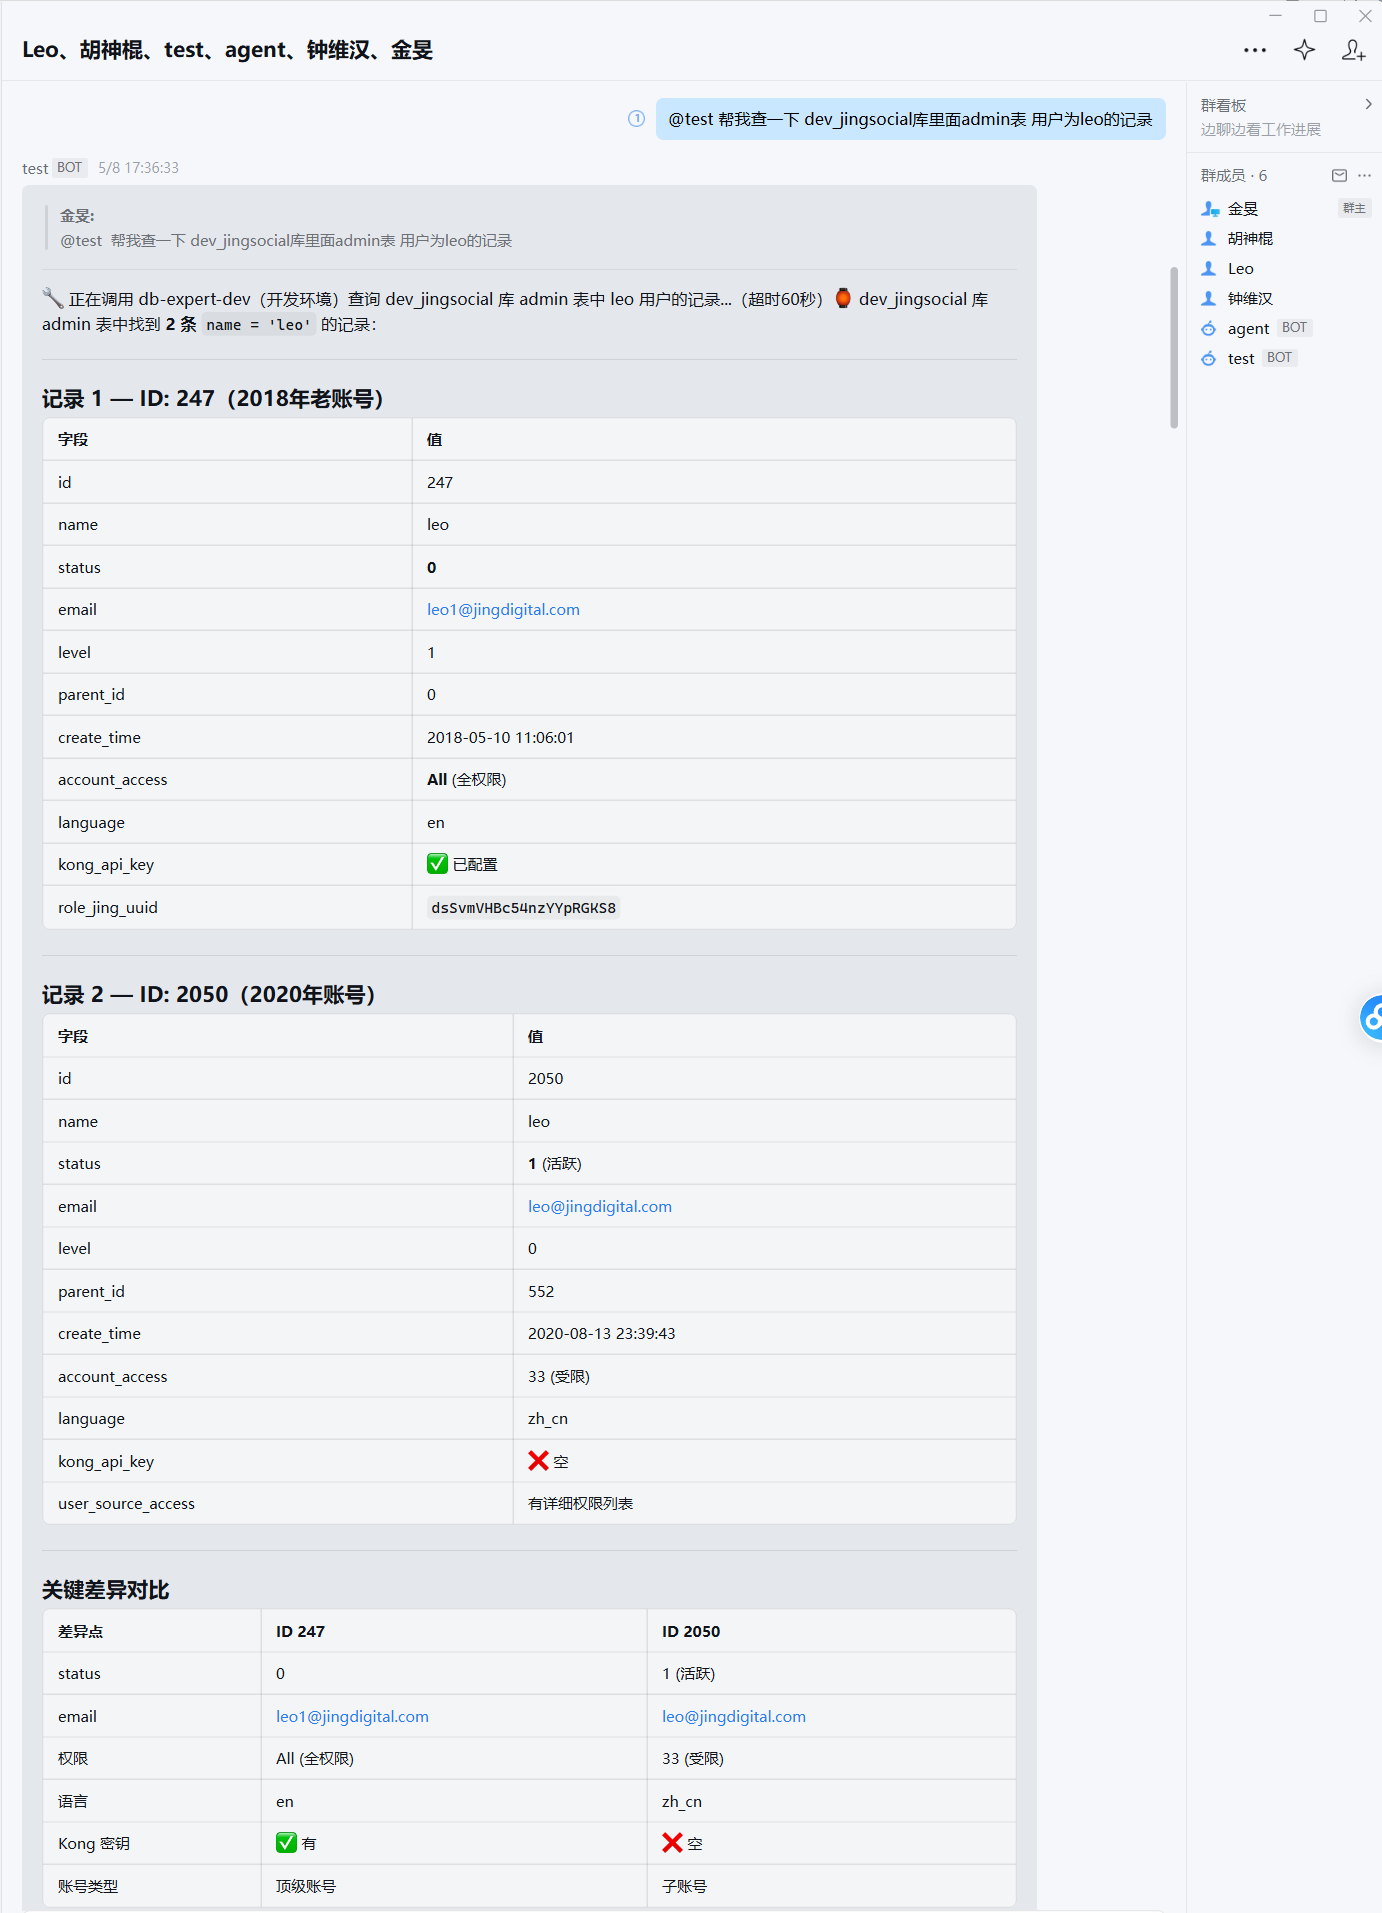Click the parent_id value 552
The image size is (1382, 1913).
pos(541,1291)
